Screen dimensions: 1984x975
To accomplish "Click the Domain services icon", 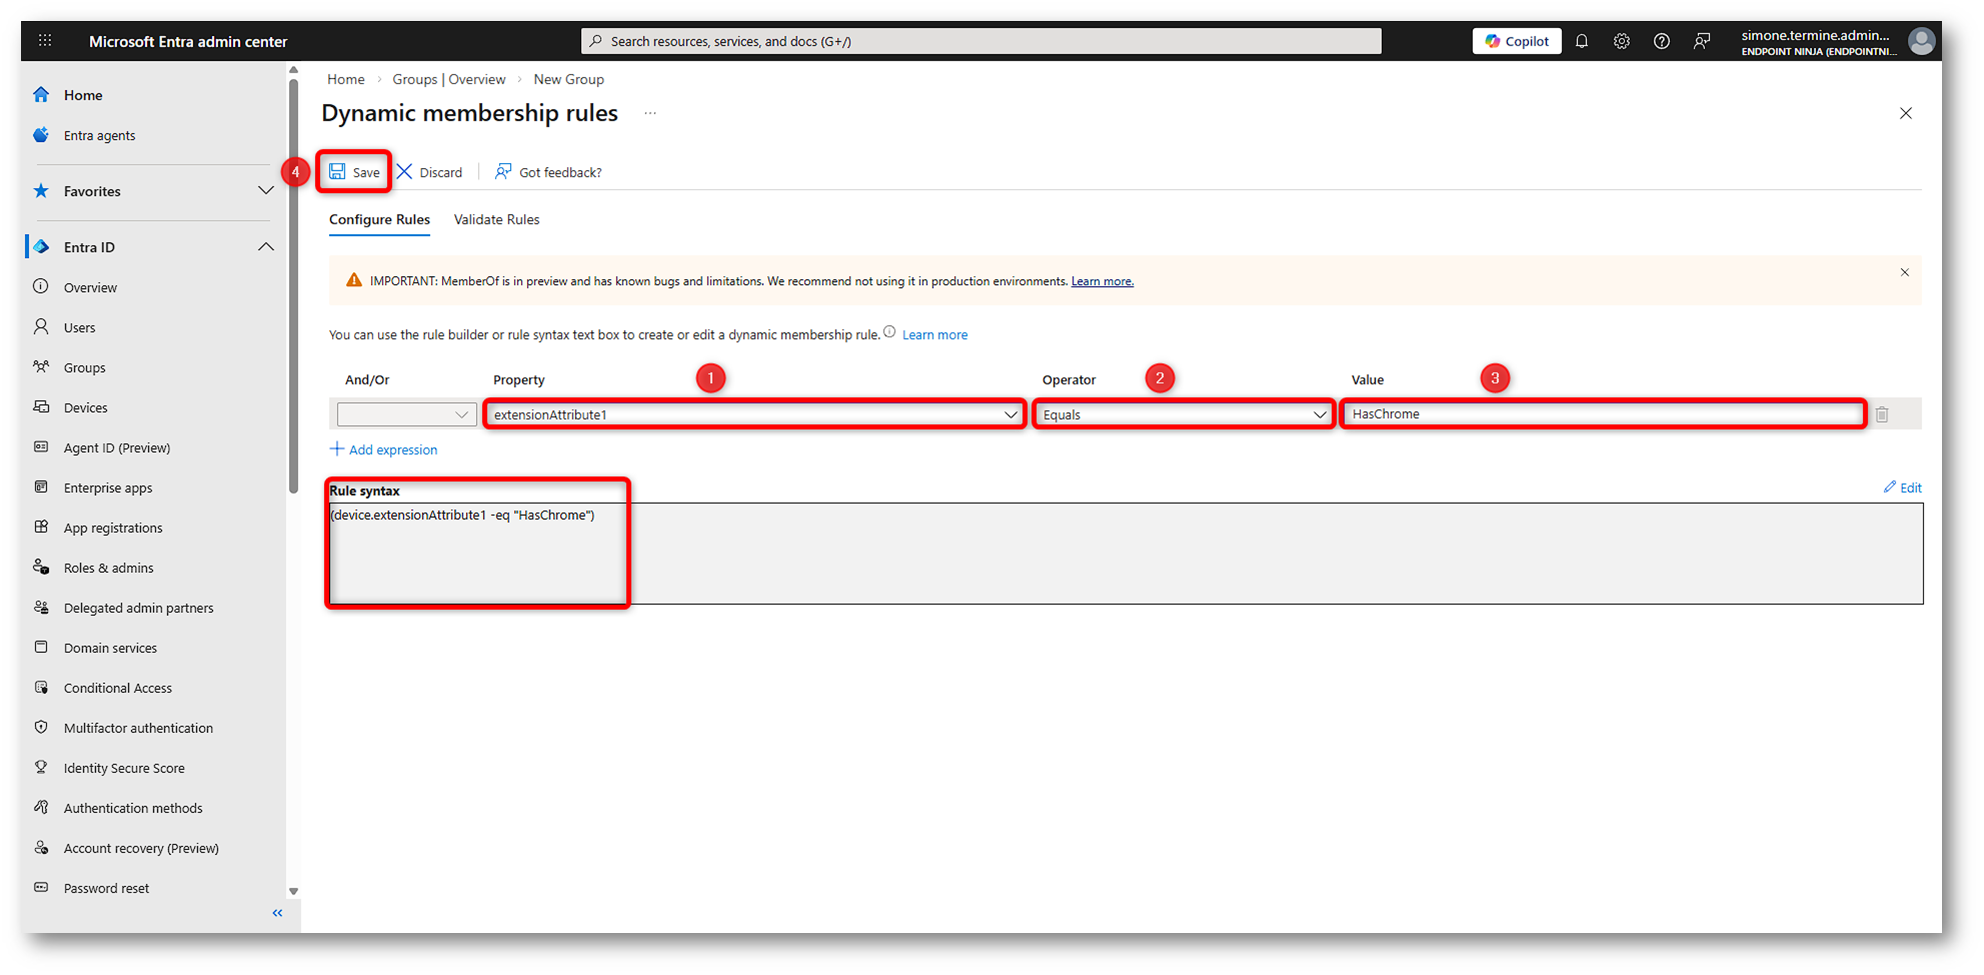I will (41, 647).
